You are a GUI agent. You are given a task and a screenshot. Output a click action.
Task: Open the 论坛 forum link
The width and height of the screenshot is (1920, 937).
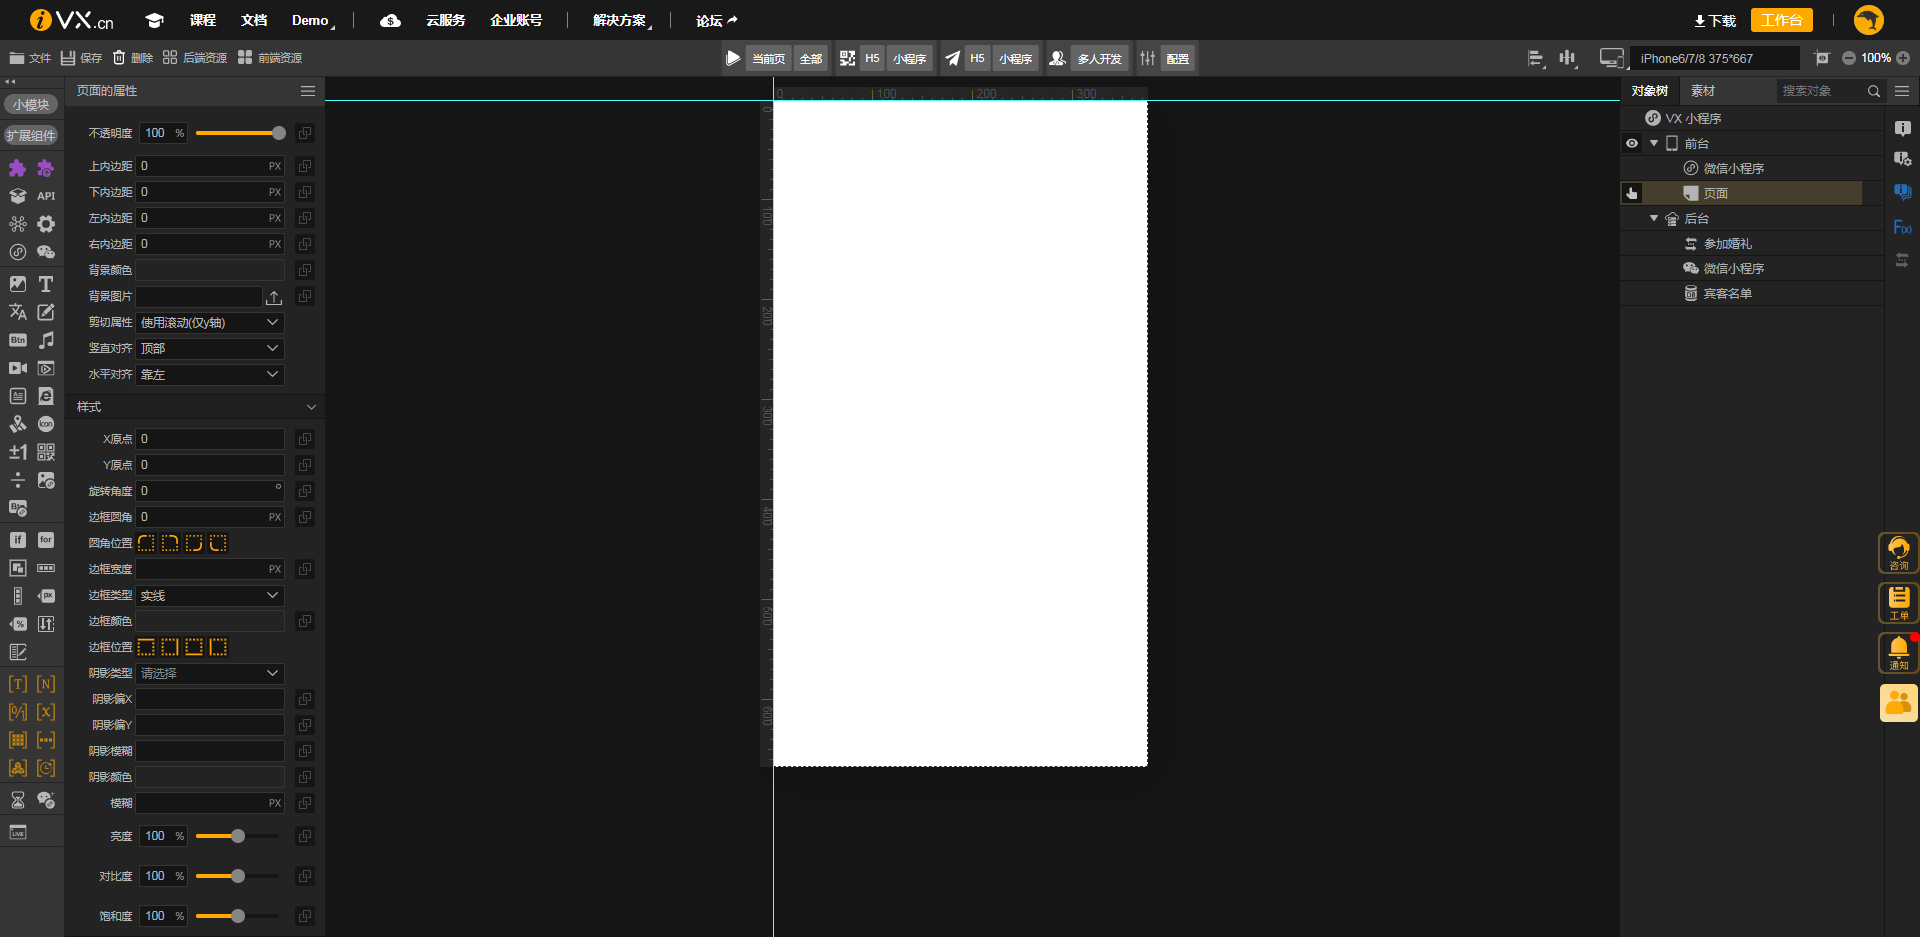tap(716, 20)
